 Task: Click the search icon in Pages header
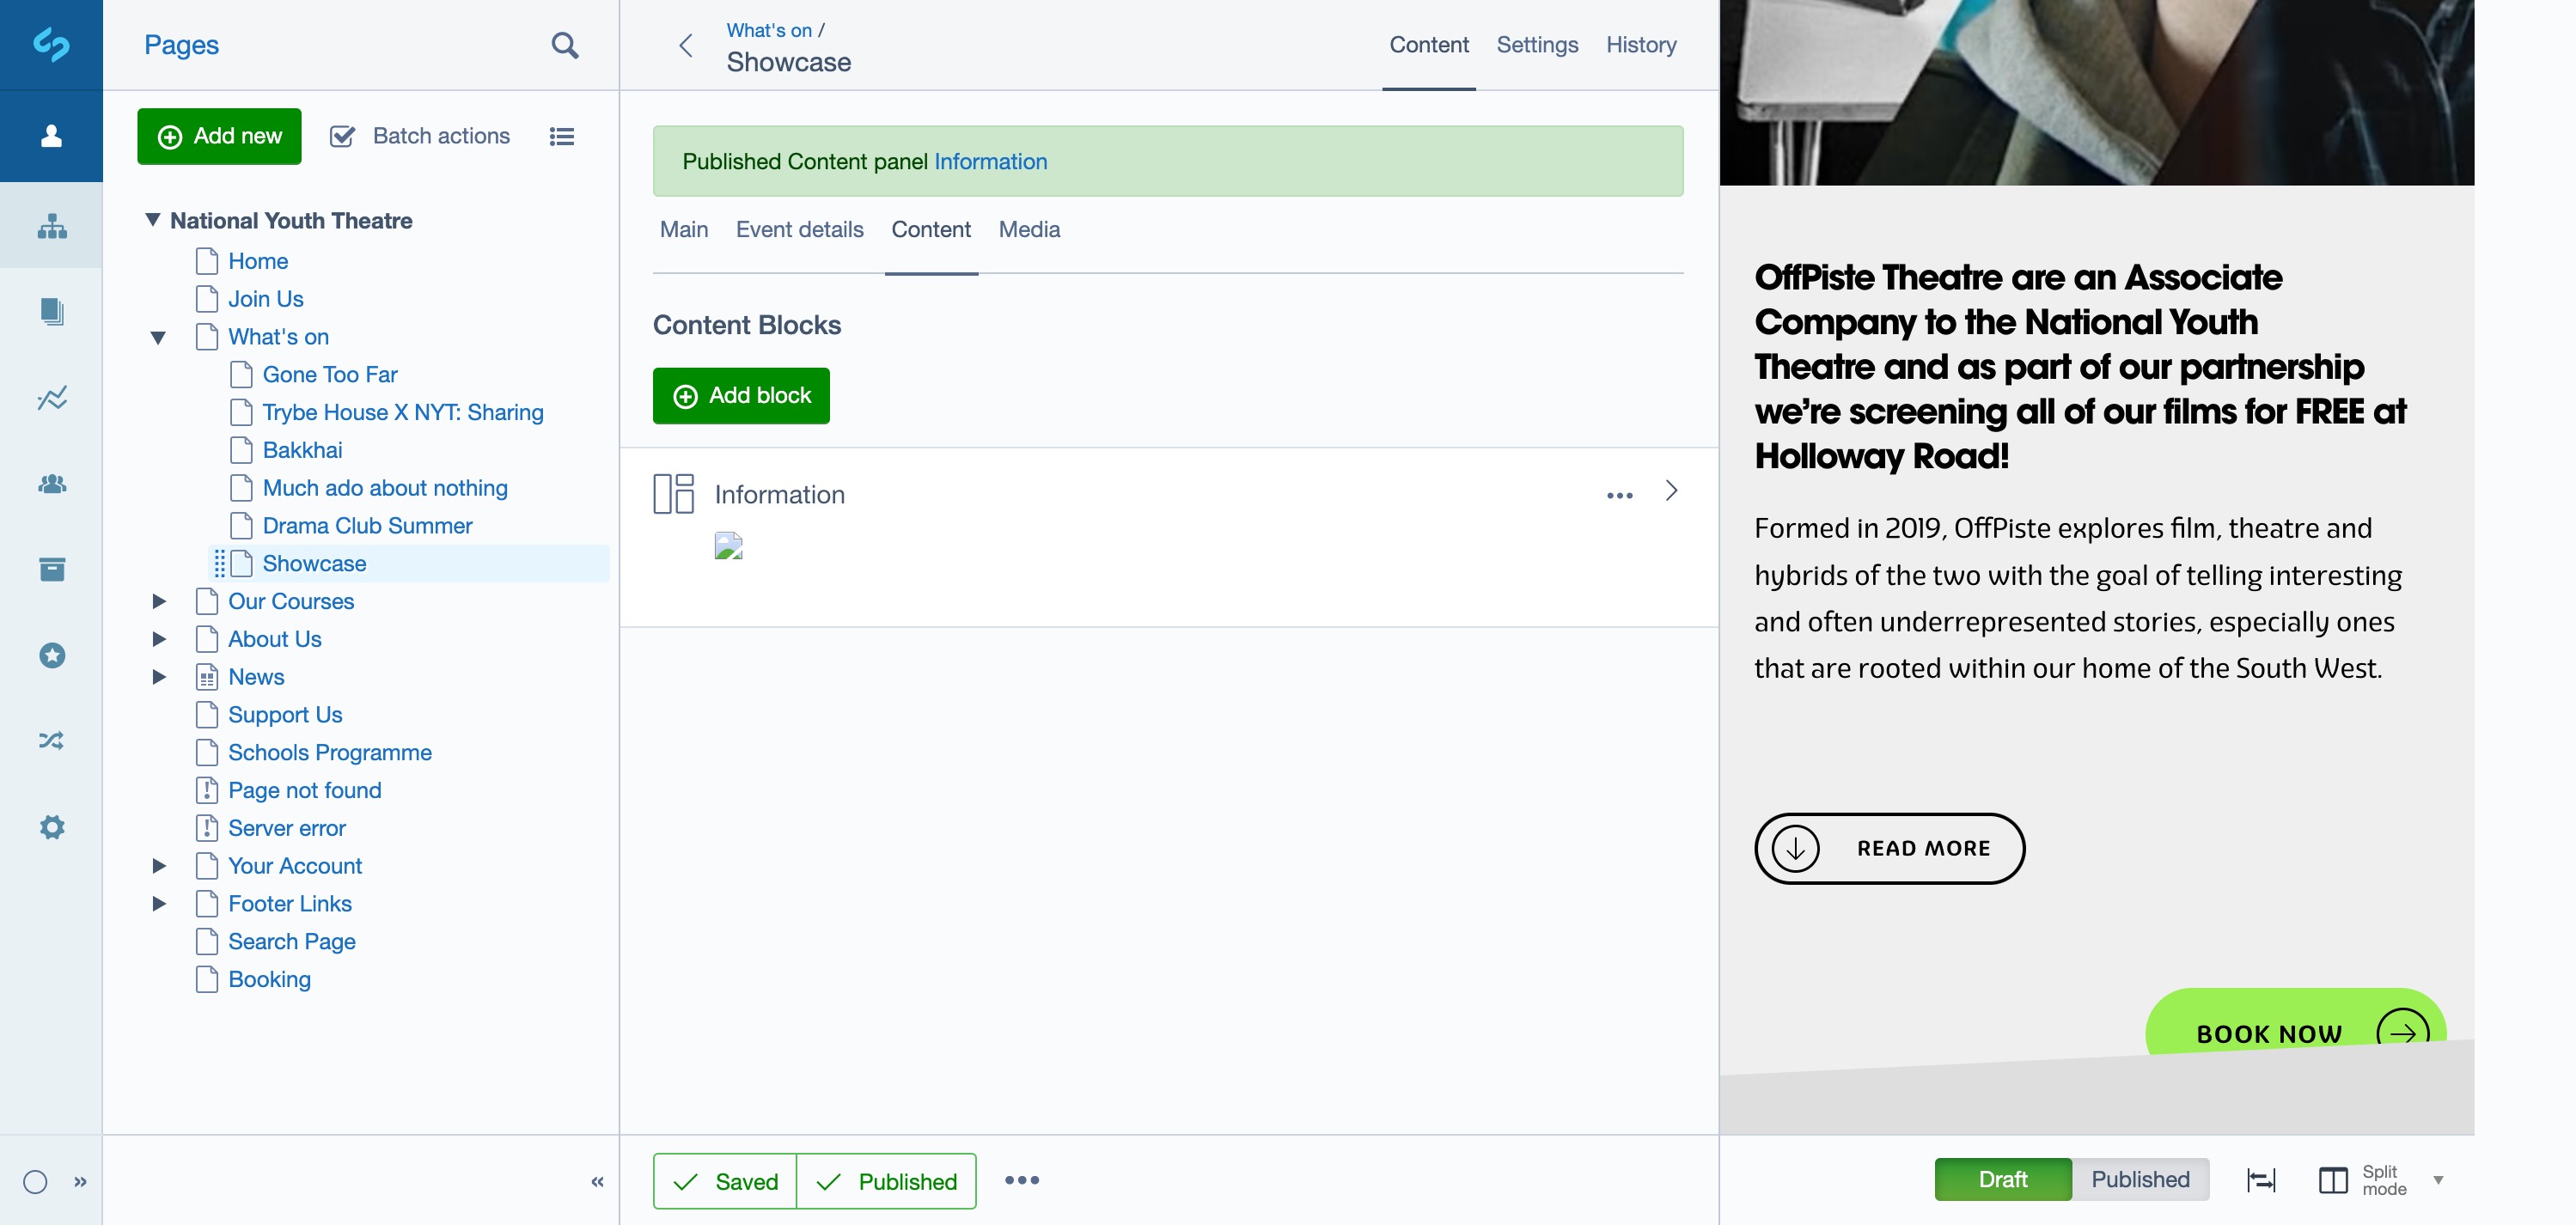[x=564, y=45]
